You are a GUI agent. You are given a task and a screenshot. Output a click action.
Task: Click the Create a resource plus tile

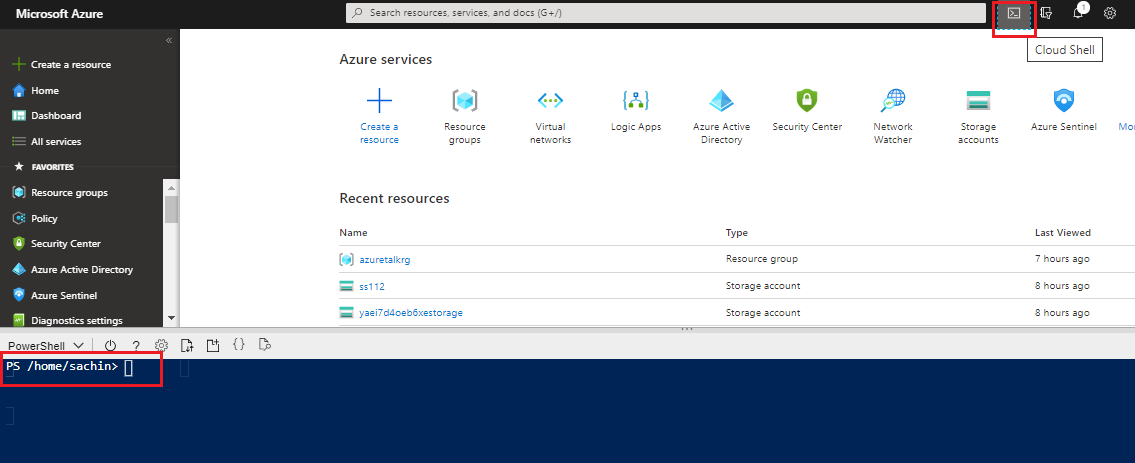[x=379, y=116]
